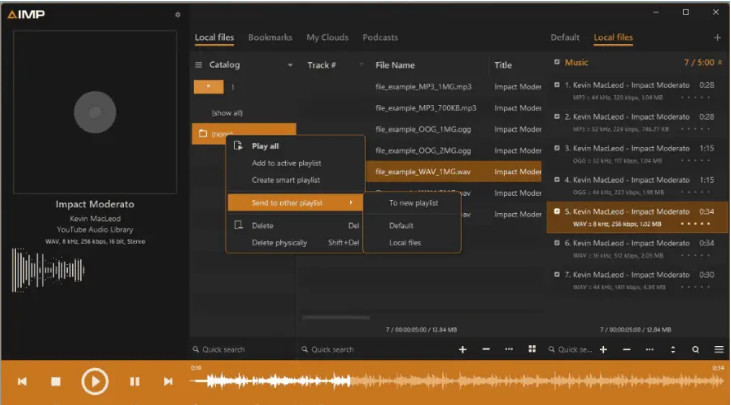Open more options ellipsis in library toolbar

tap(509, 349)
